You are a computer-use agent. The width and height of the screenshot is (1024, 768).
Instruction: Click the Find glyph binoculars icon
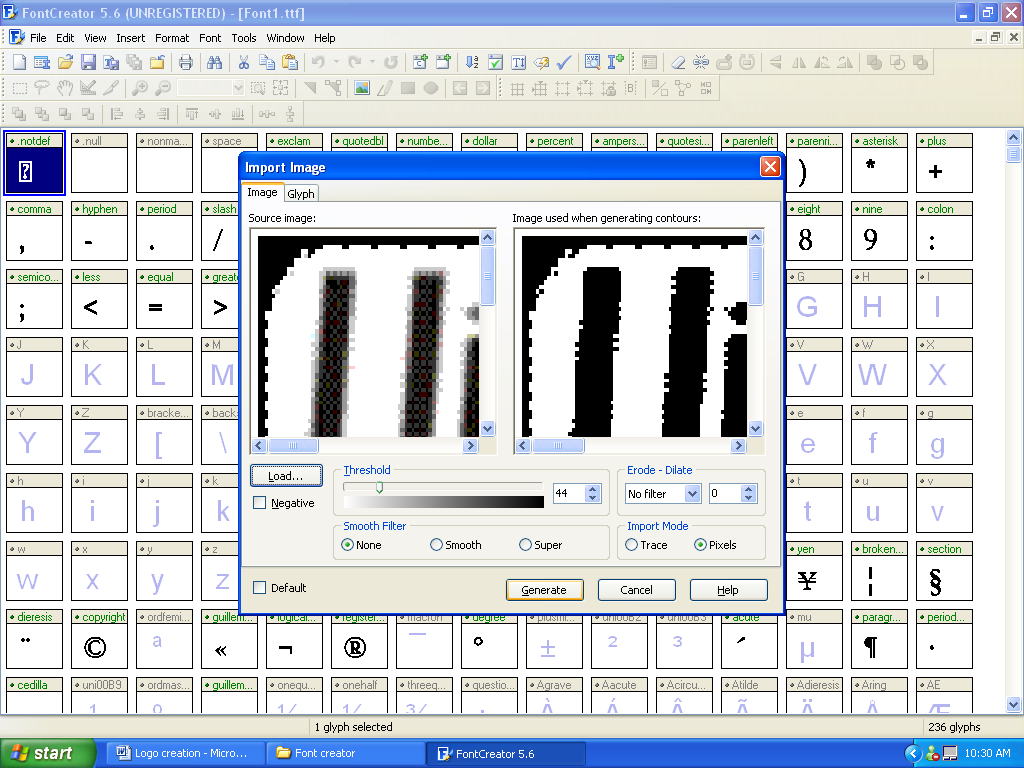[x=215, y=61]
